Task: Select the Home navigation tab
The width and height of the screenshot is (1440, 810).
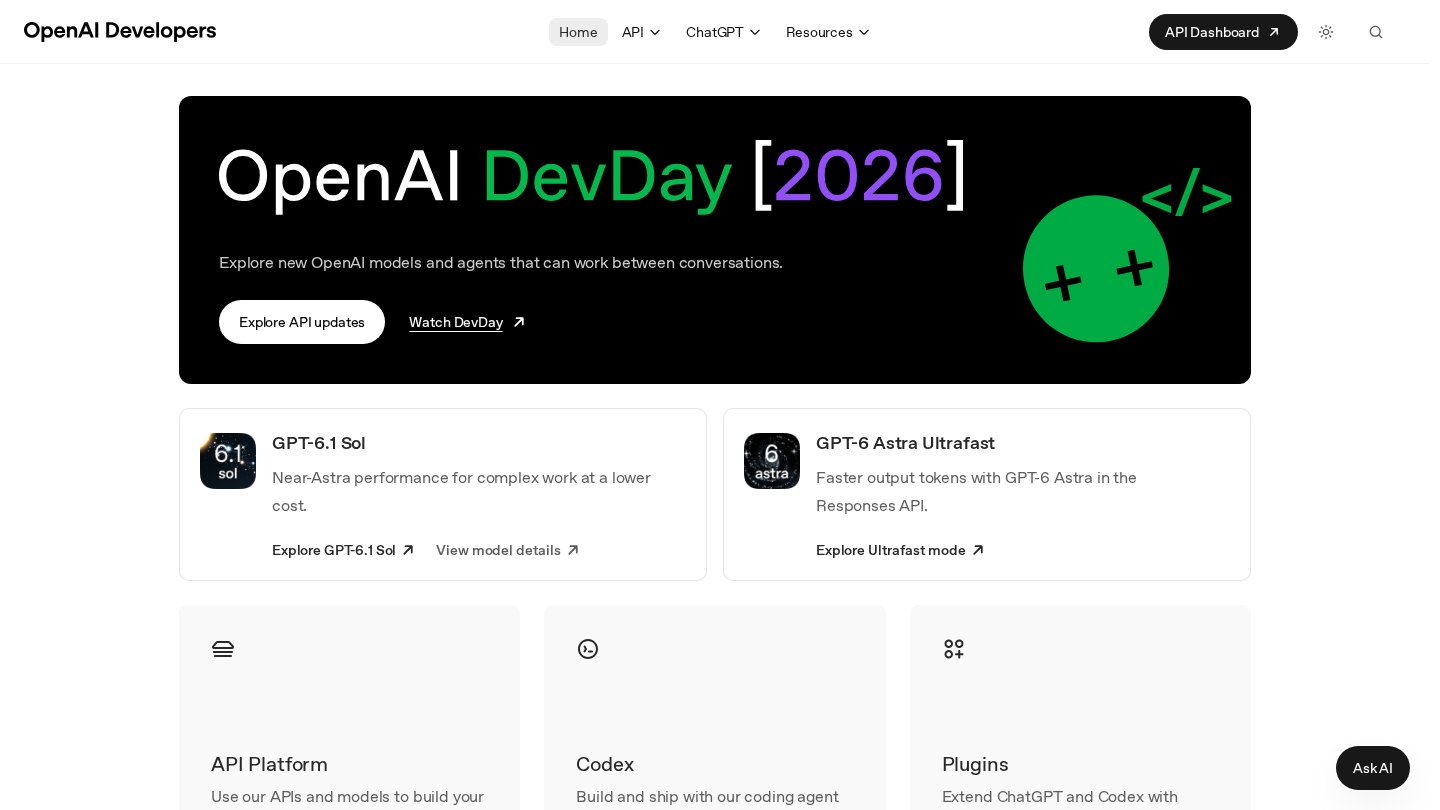Action: tap(578, 32)
